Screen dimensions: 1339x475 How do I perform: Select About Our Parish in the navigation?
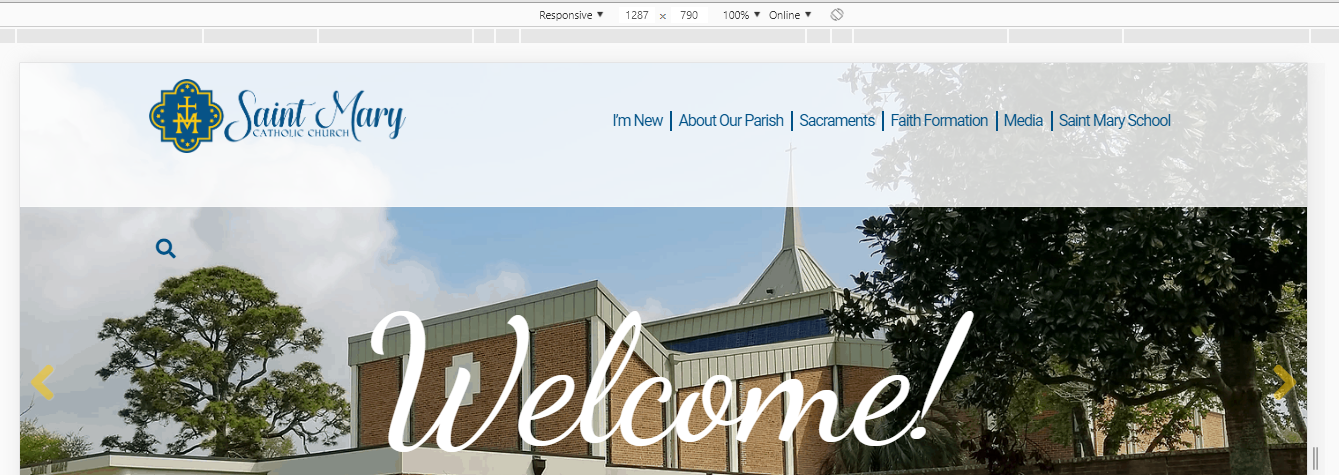(731, 121)
